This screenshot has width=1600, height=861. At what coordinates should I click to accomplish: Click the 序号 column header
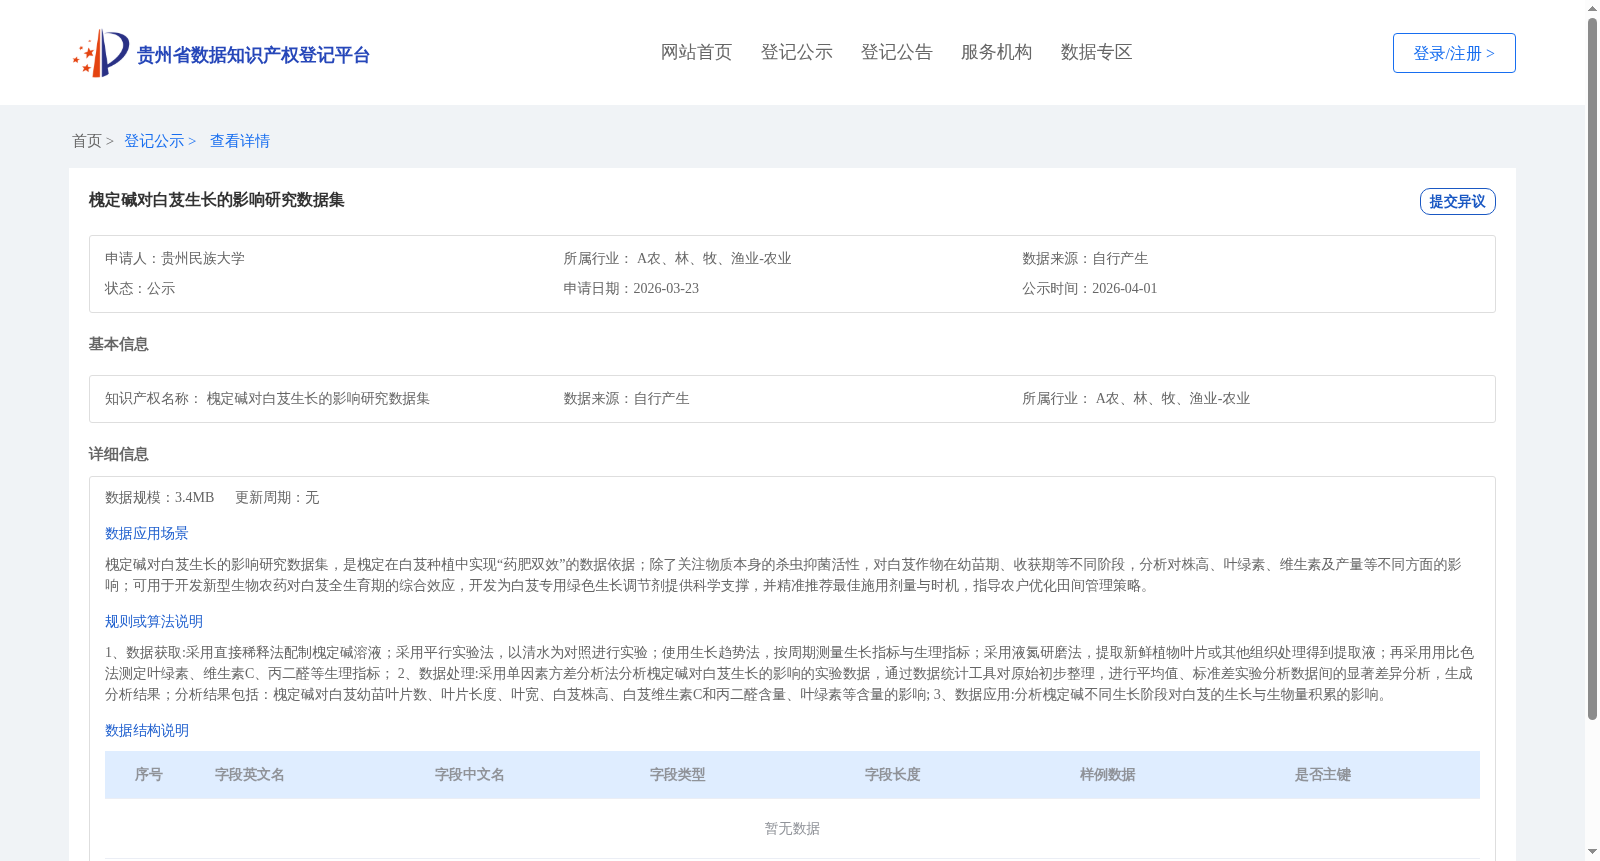(149, 774)
